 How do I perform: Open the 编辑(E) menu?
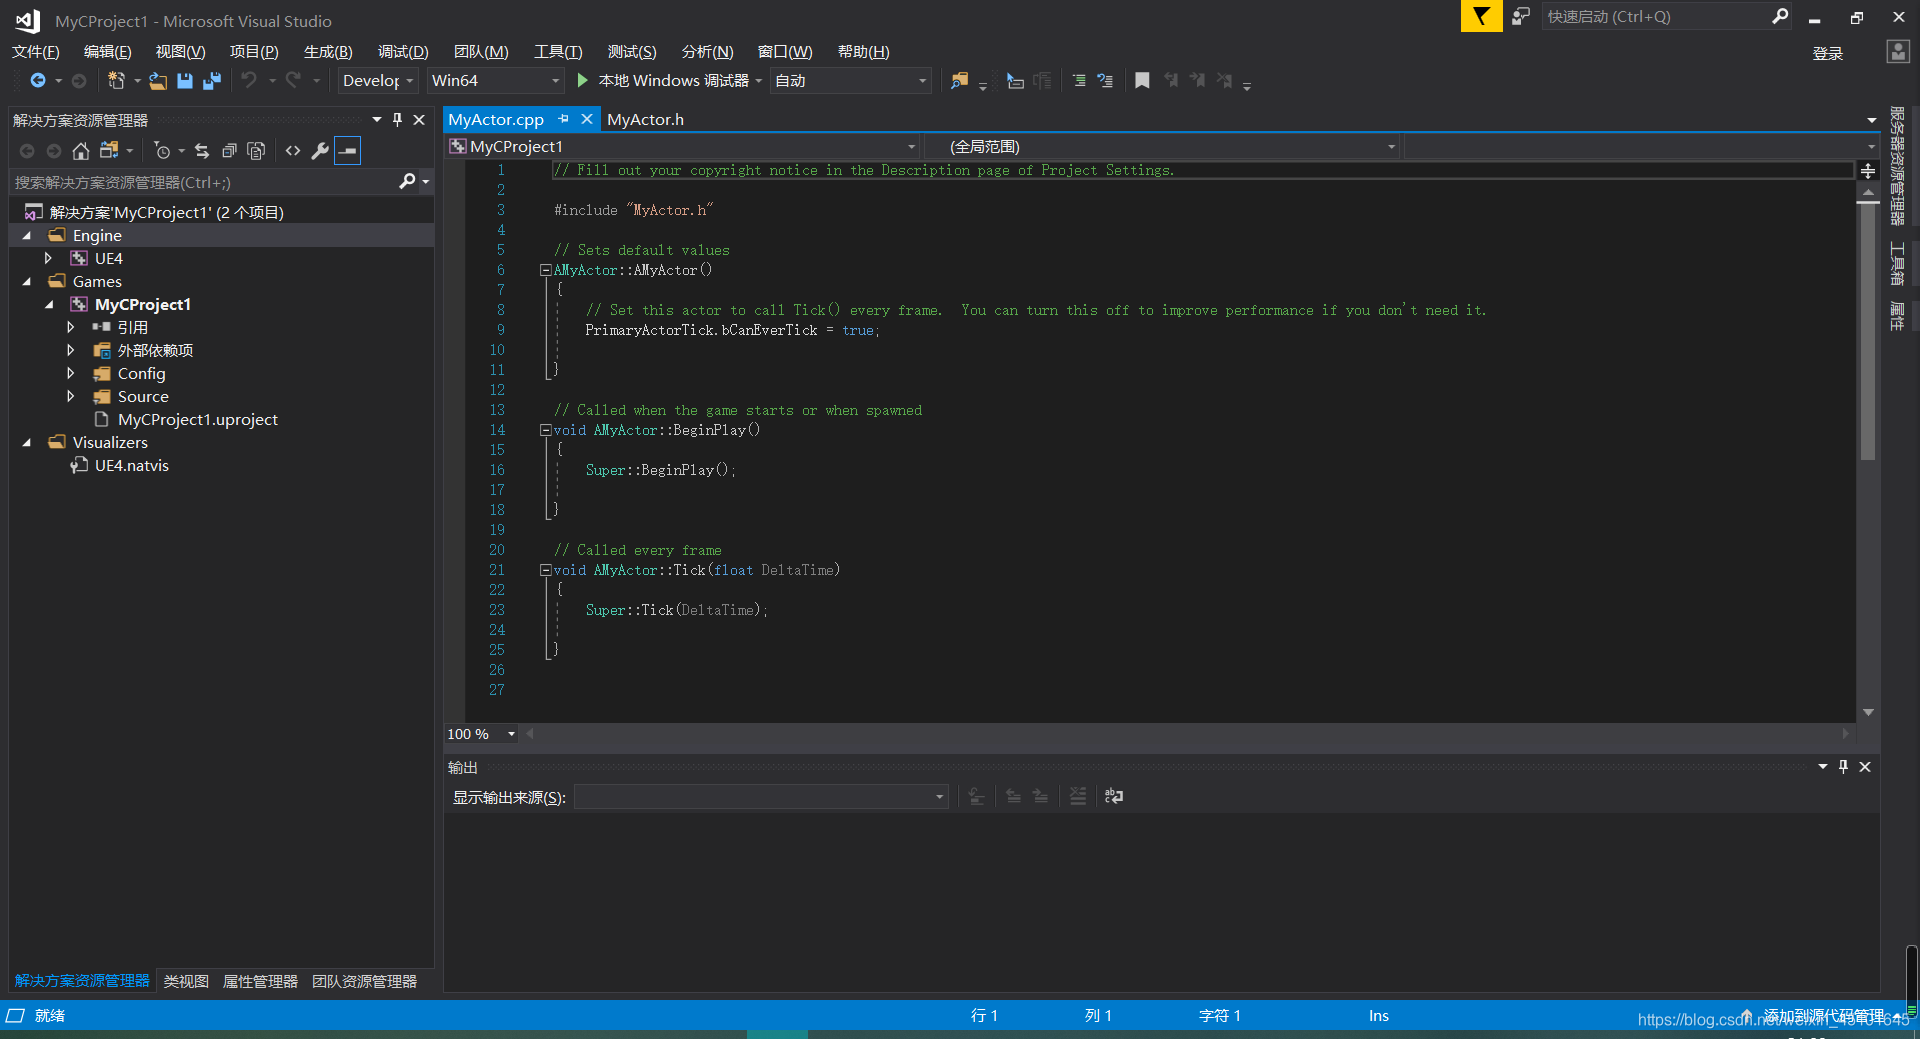tap(107, 52)
